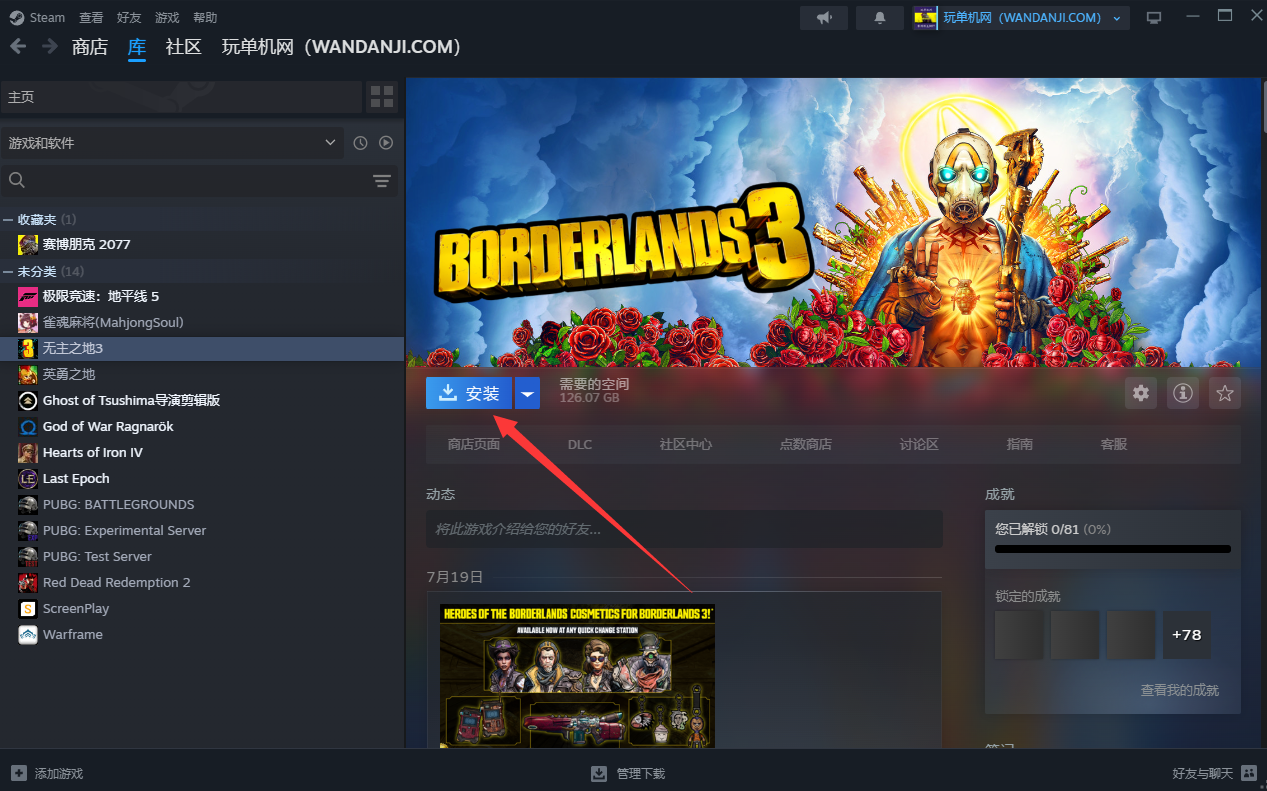1267x791 pixels.
Task: Click the info icon next to the gear
Action: coord(1182,393)
